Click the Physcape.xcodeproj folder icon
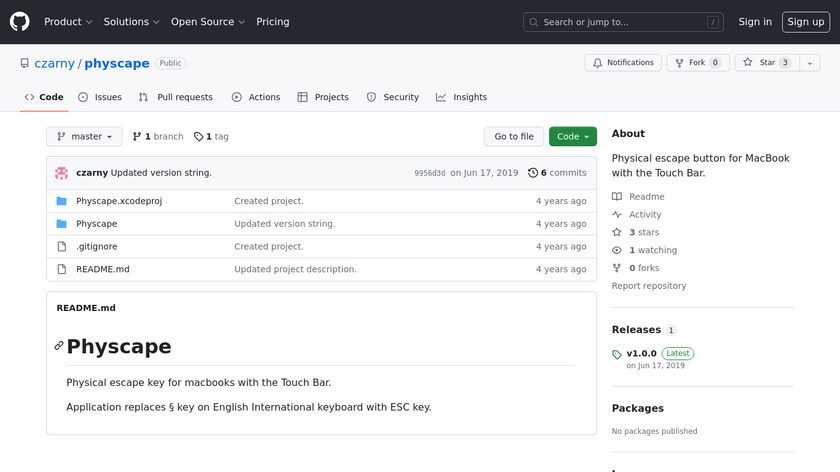The image size is (840, 472). pos(62,201)
